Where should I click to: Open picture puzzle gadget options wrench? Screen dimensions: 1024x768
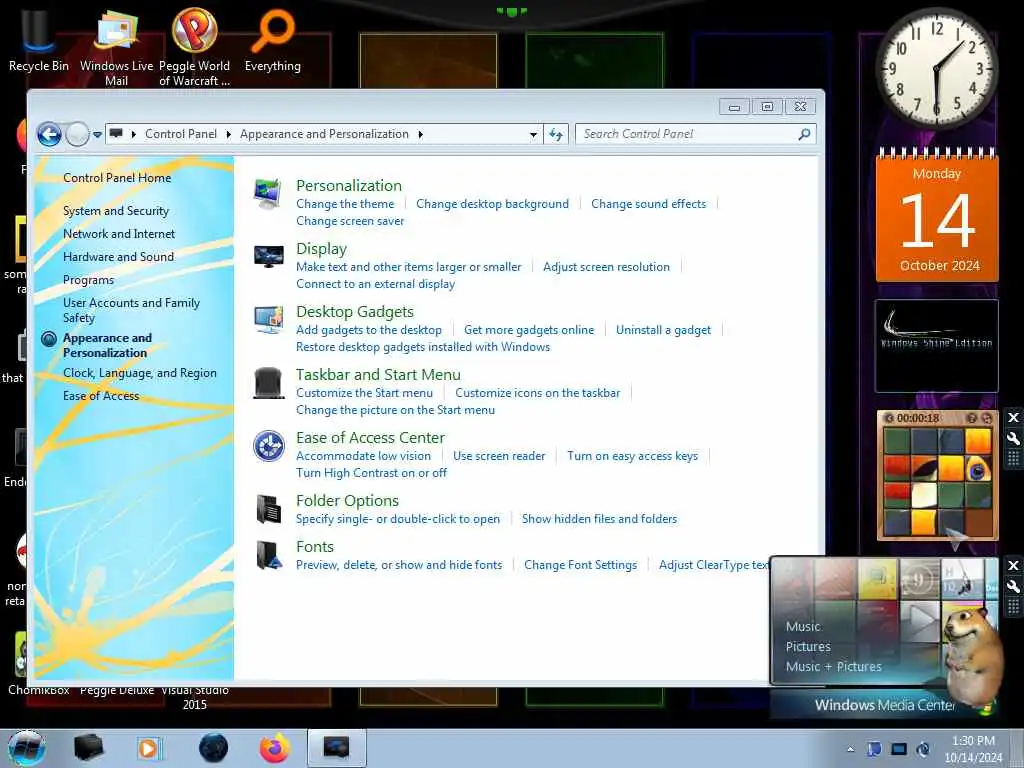[x=1014, y=438]
